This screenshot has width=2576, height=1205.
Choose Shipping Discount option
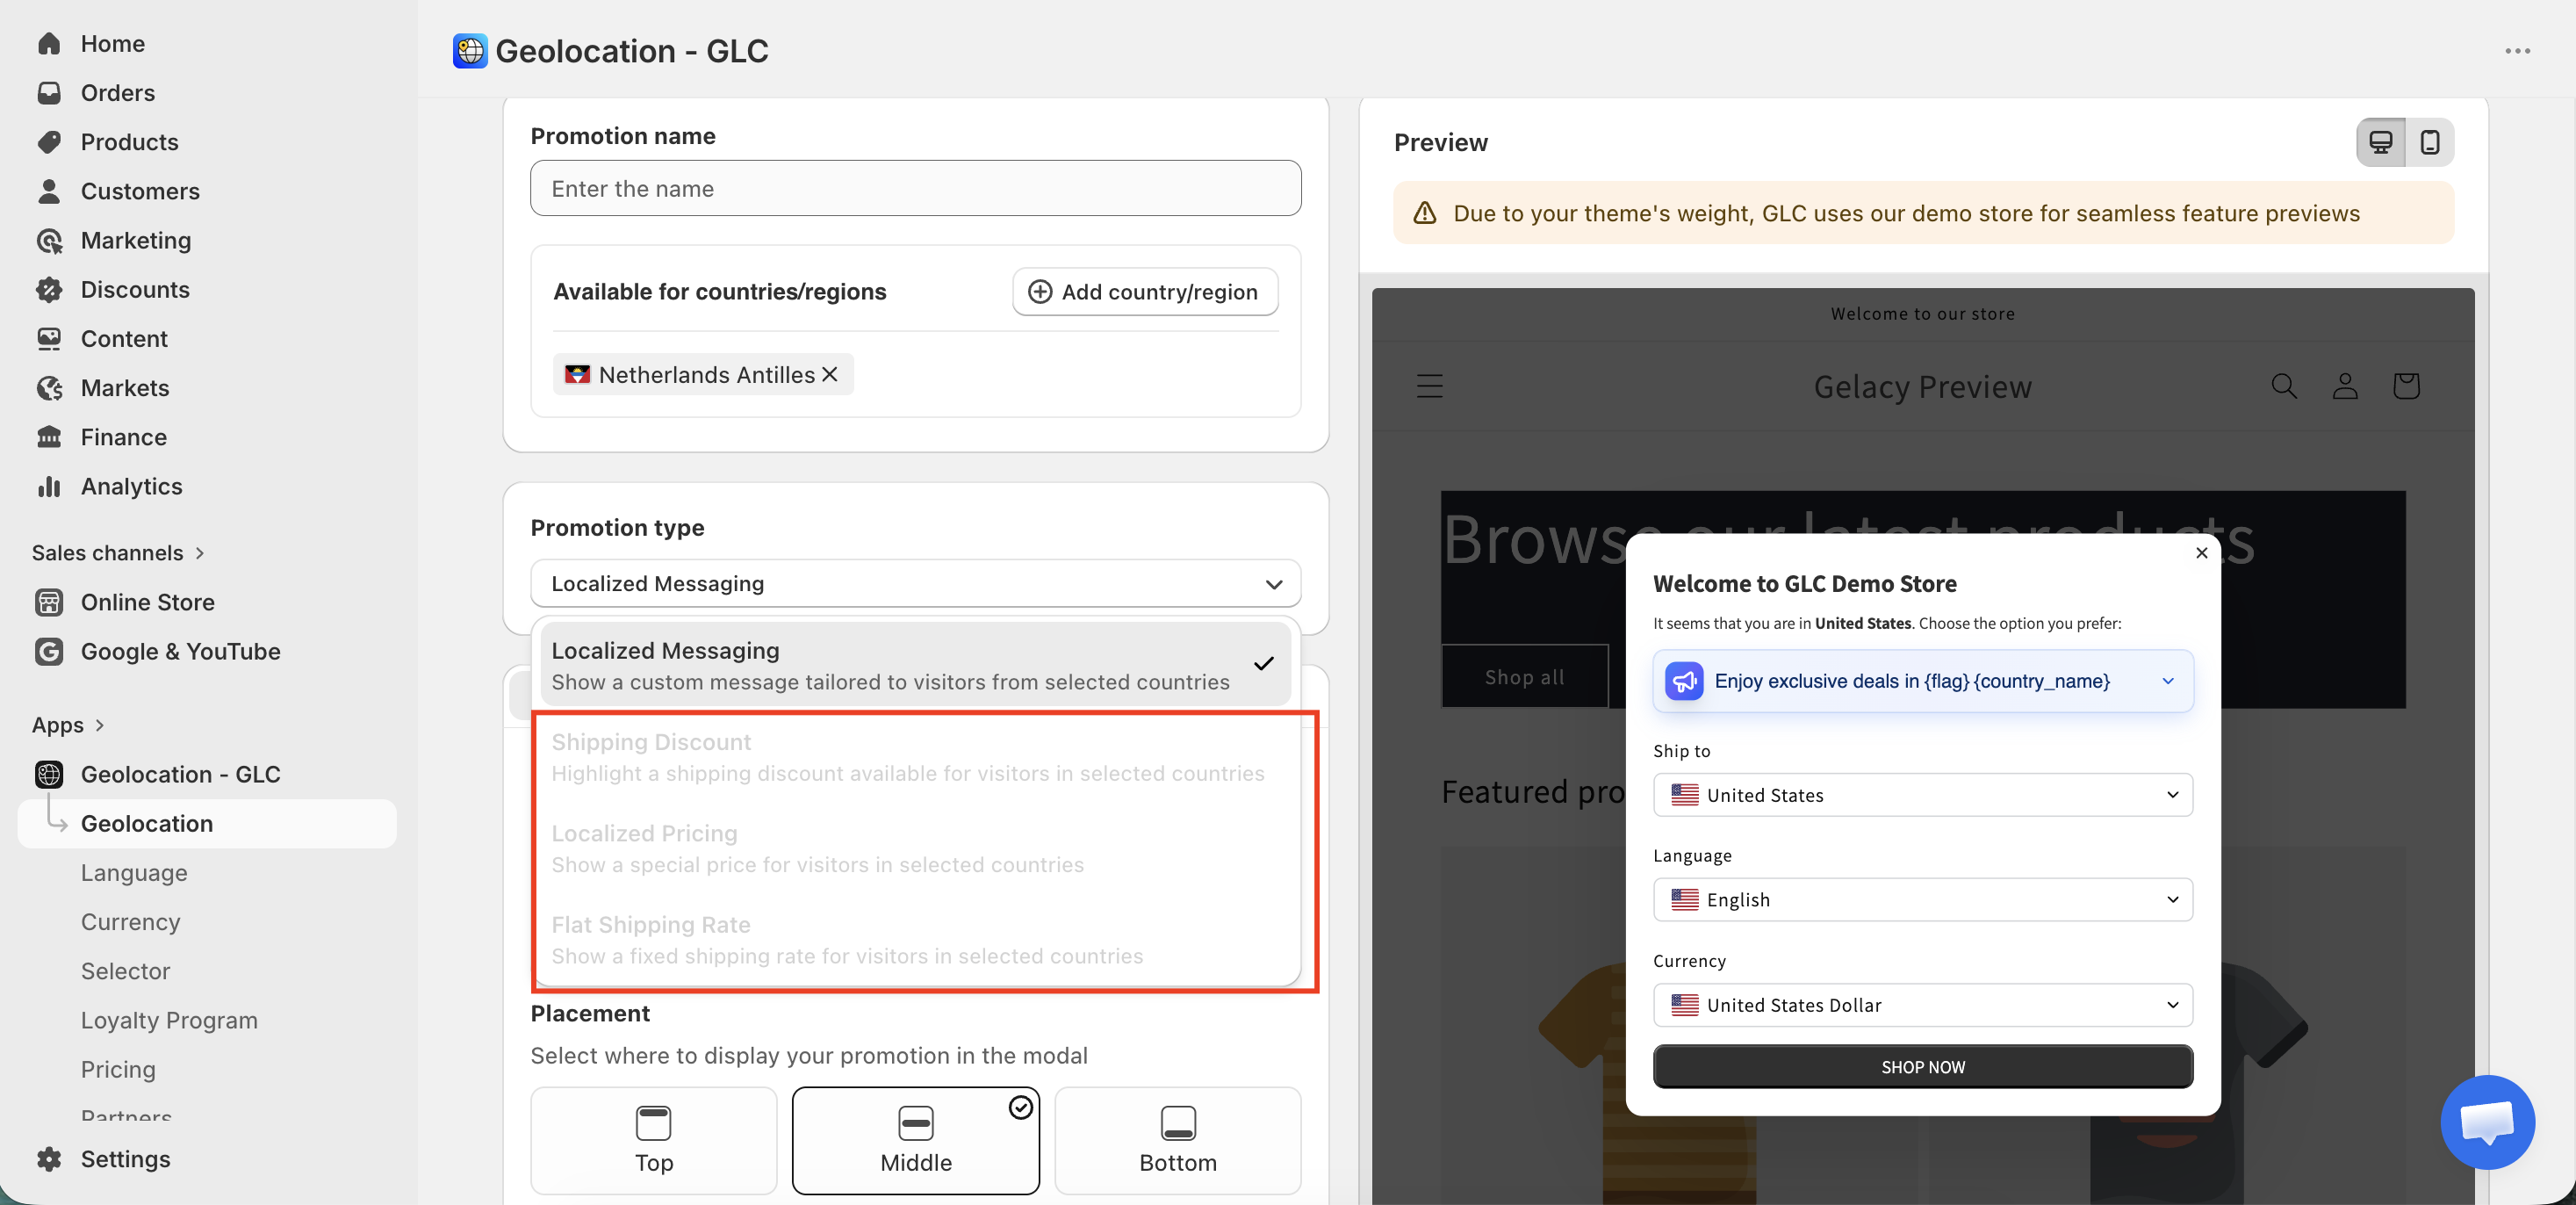tap(915, 757)
